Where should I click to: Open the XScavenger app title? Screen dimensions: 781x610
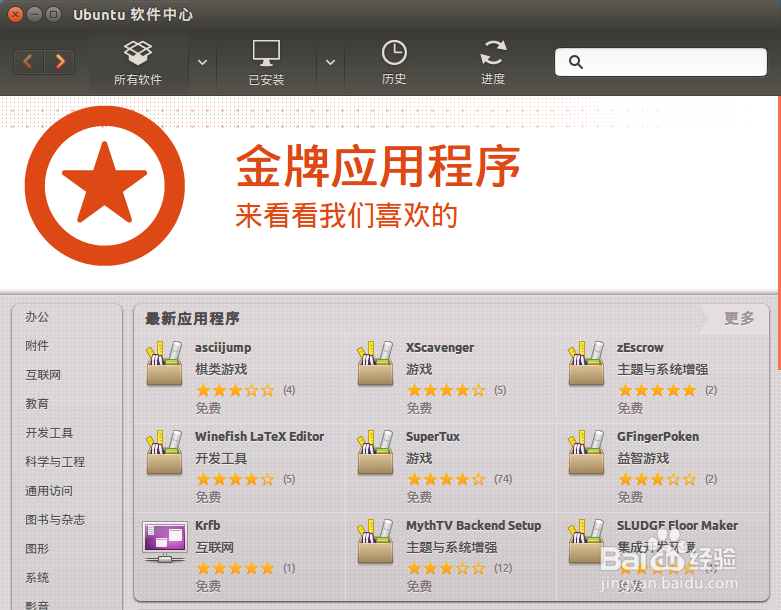(x=440, y=348)
